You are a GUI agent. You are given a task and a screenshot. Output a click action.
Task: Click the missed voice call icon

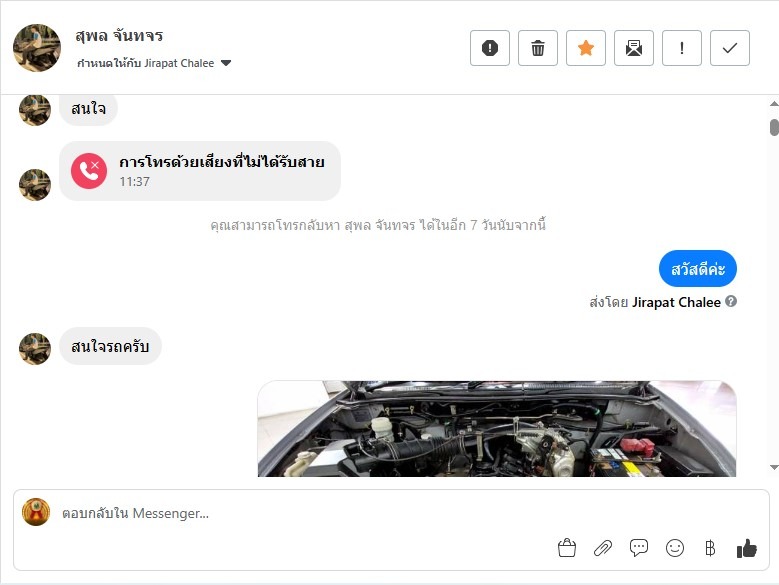89,171
